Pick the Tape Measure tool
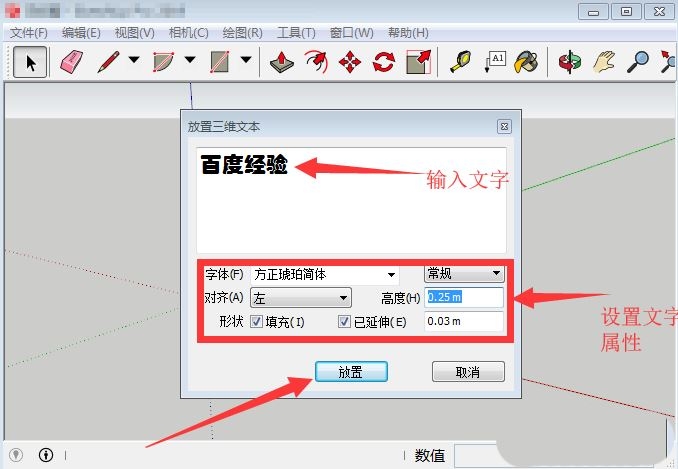The width and height of the screenshot is (678, 469). coord(461,62)
